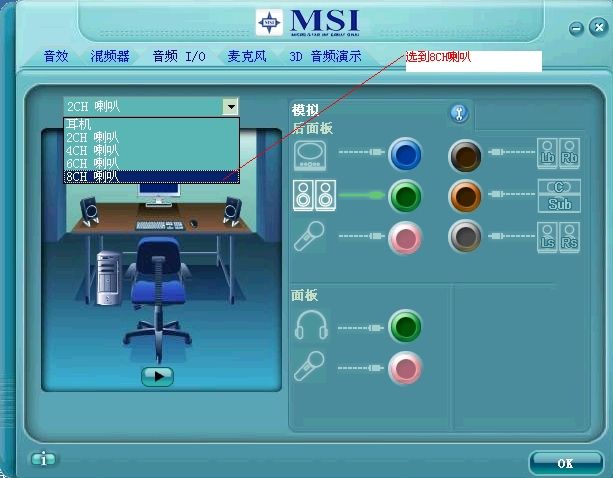Viewport: 613px width, 478px height.
Task: Click the front panel microphone icon
Action: click(309, 366)
